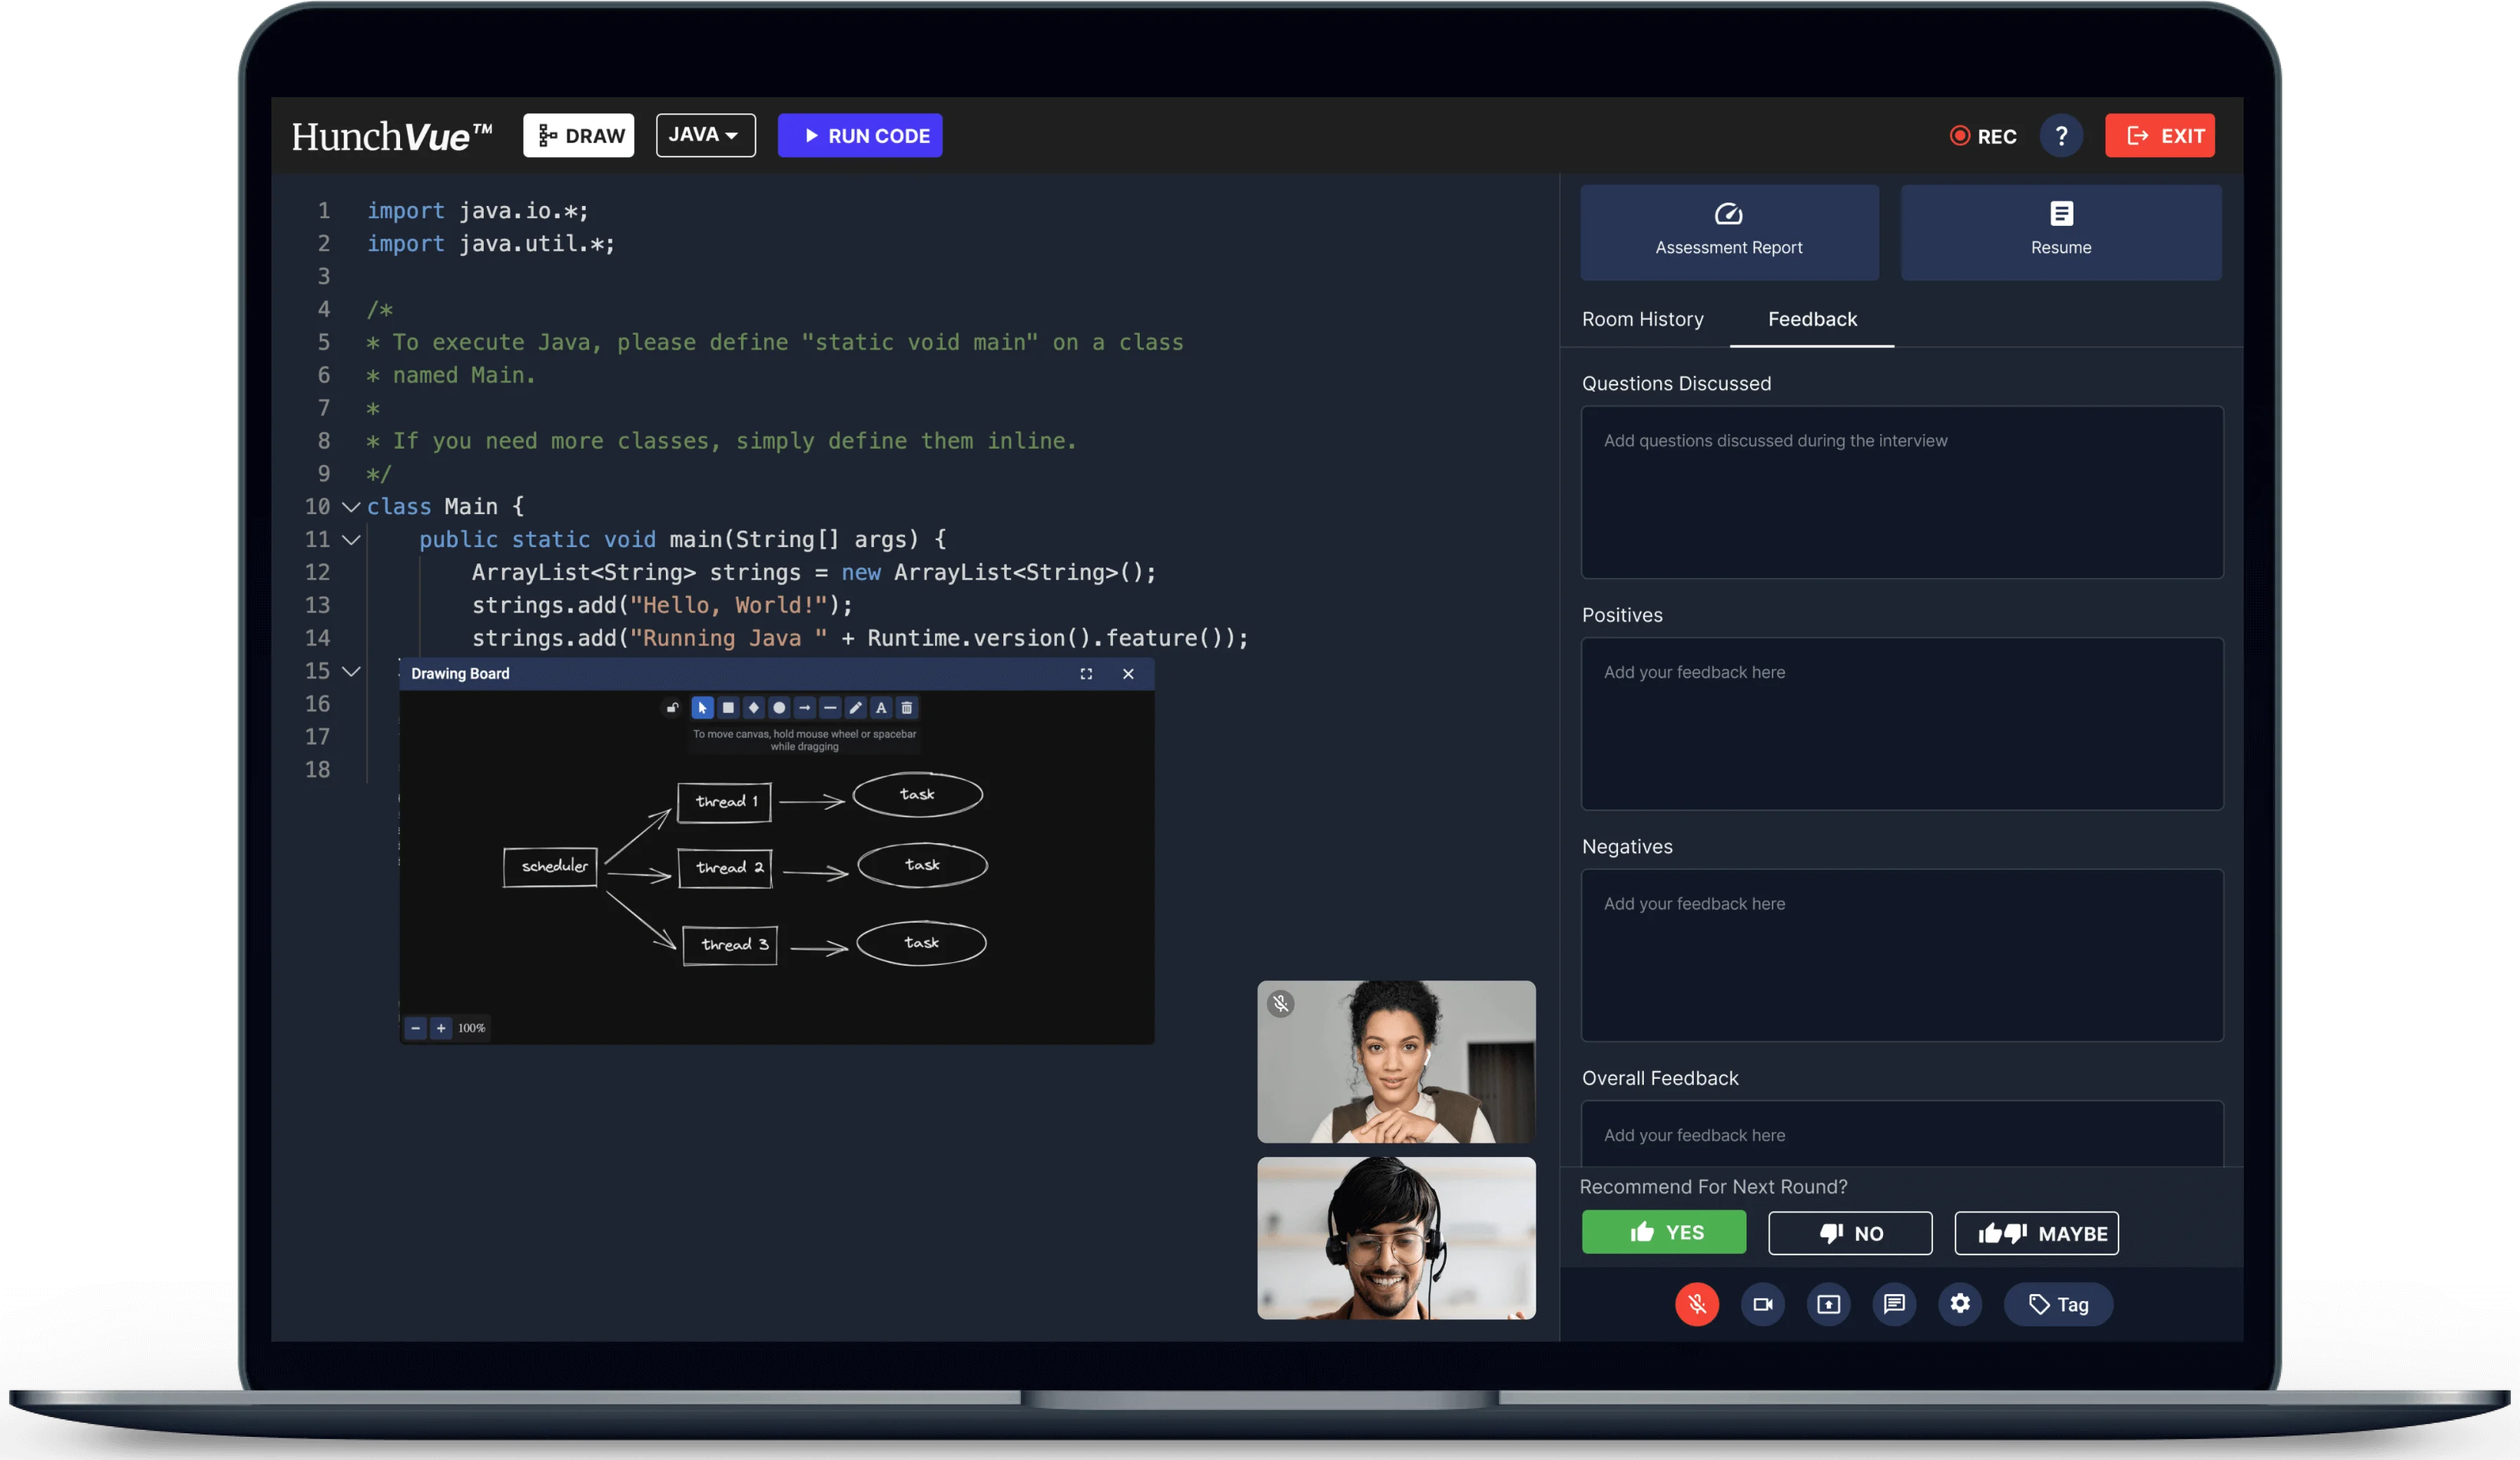Unmute the red microphone button

(x=1697, y=1304)
